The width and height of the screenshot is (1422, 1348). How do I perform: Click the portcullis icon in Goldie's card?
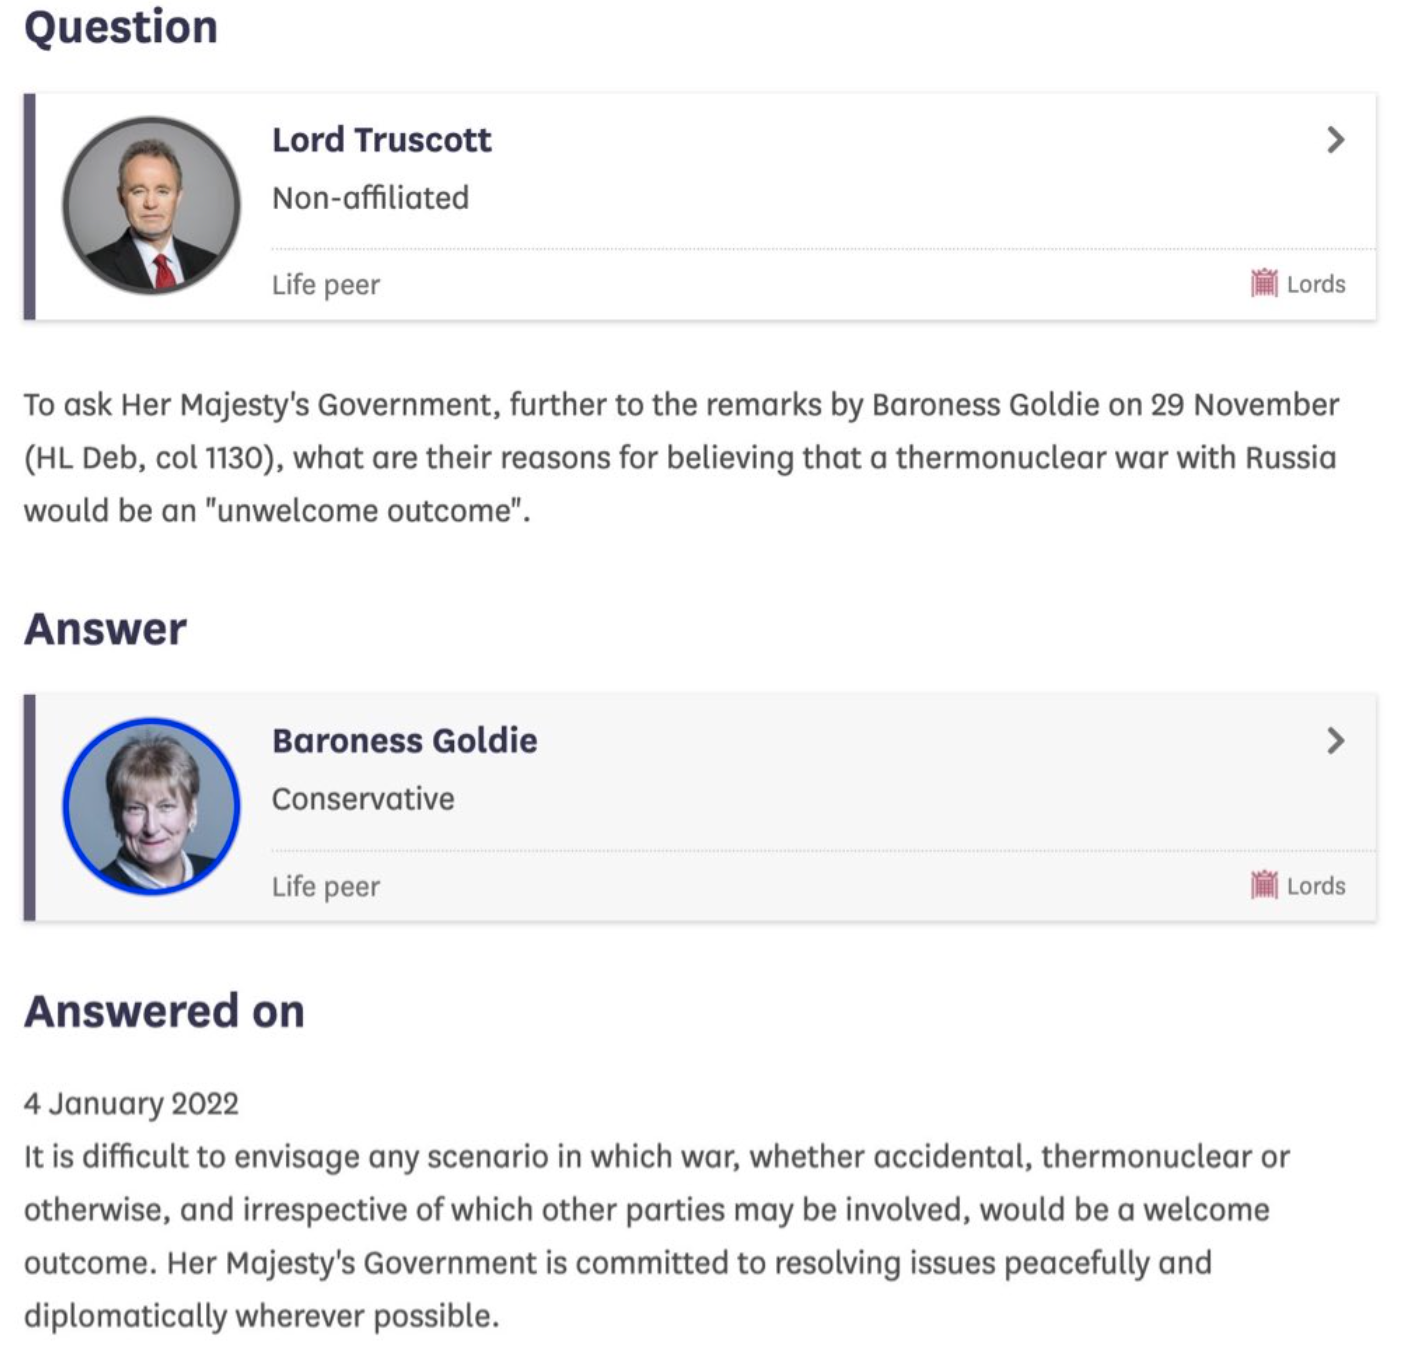1264,885
